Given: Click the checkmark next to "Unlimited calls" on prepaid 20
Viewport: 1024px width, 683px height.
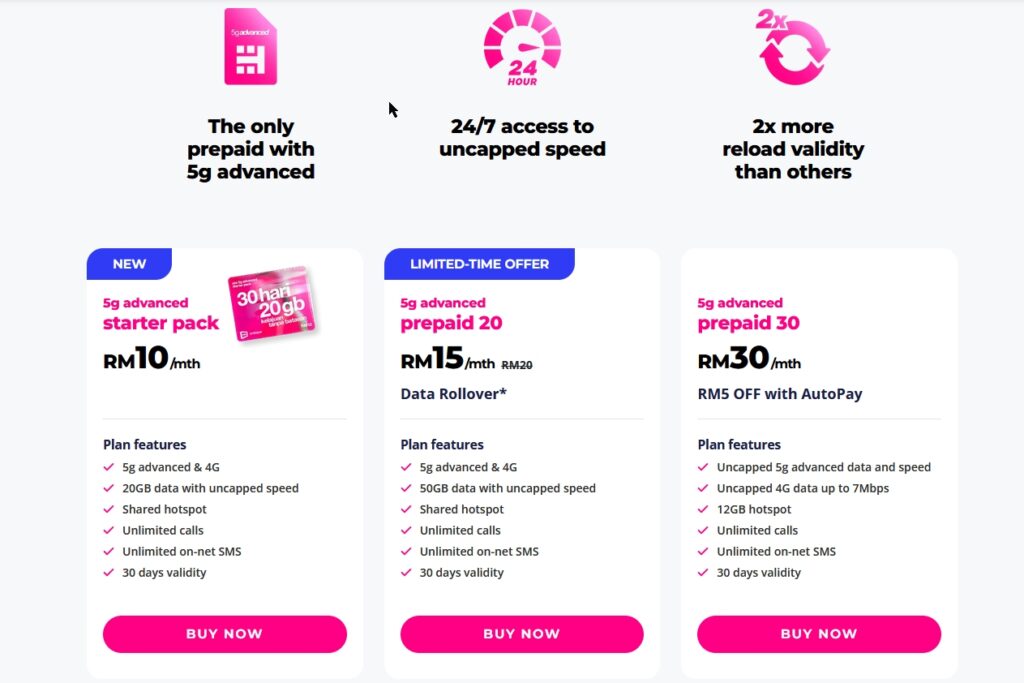Looking at the screenshot, I should coord(407,530).
